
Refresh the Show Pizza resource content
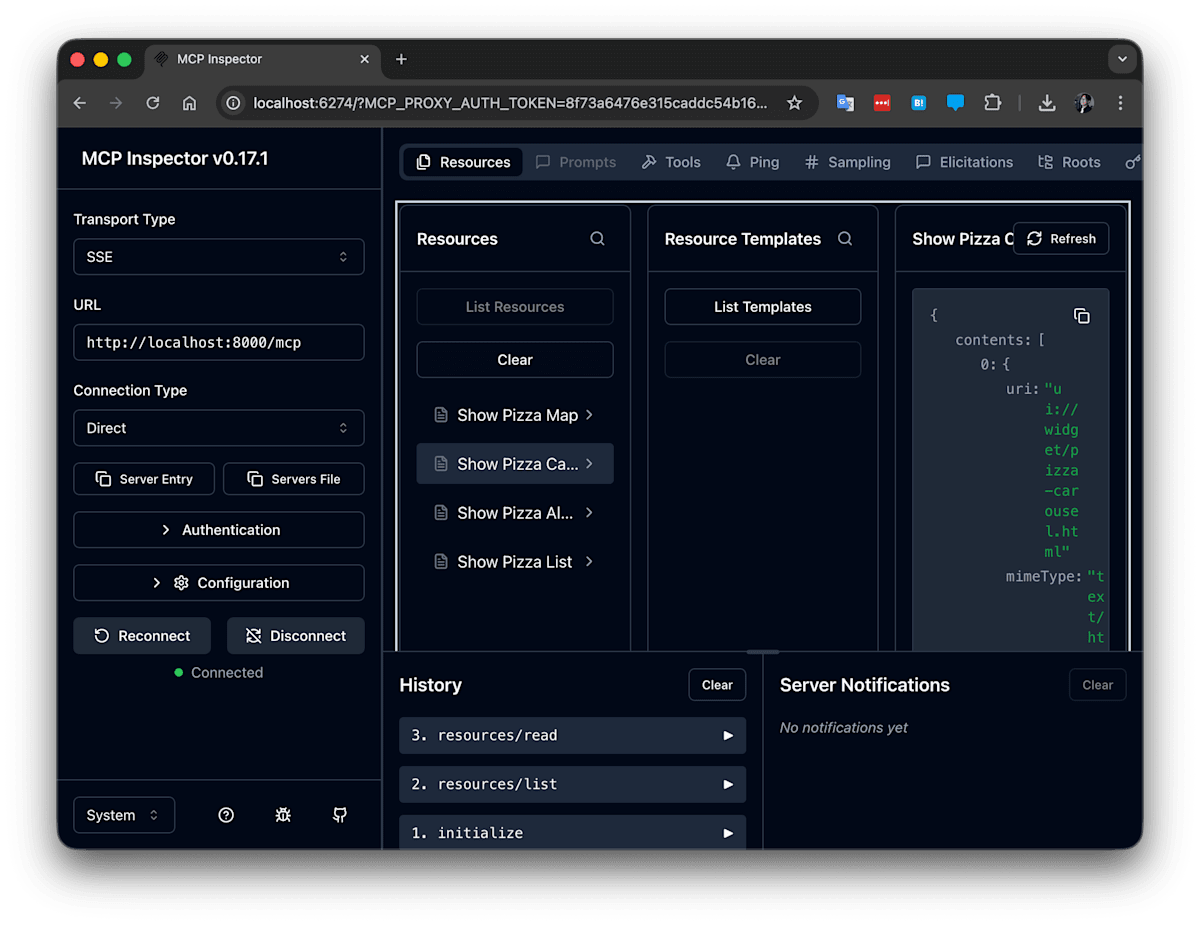tap(1061, 239)
